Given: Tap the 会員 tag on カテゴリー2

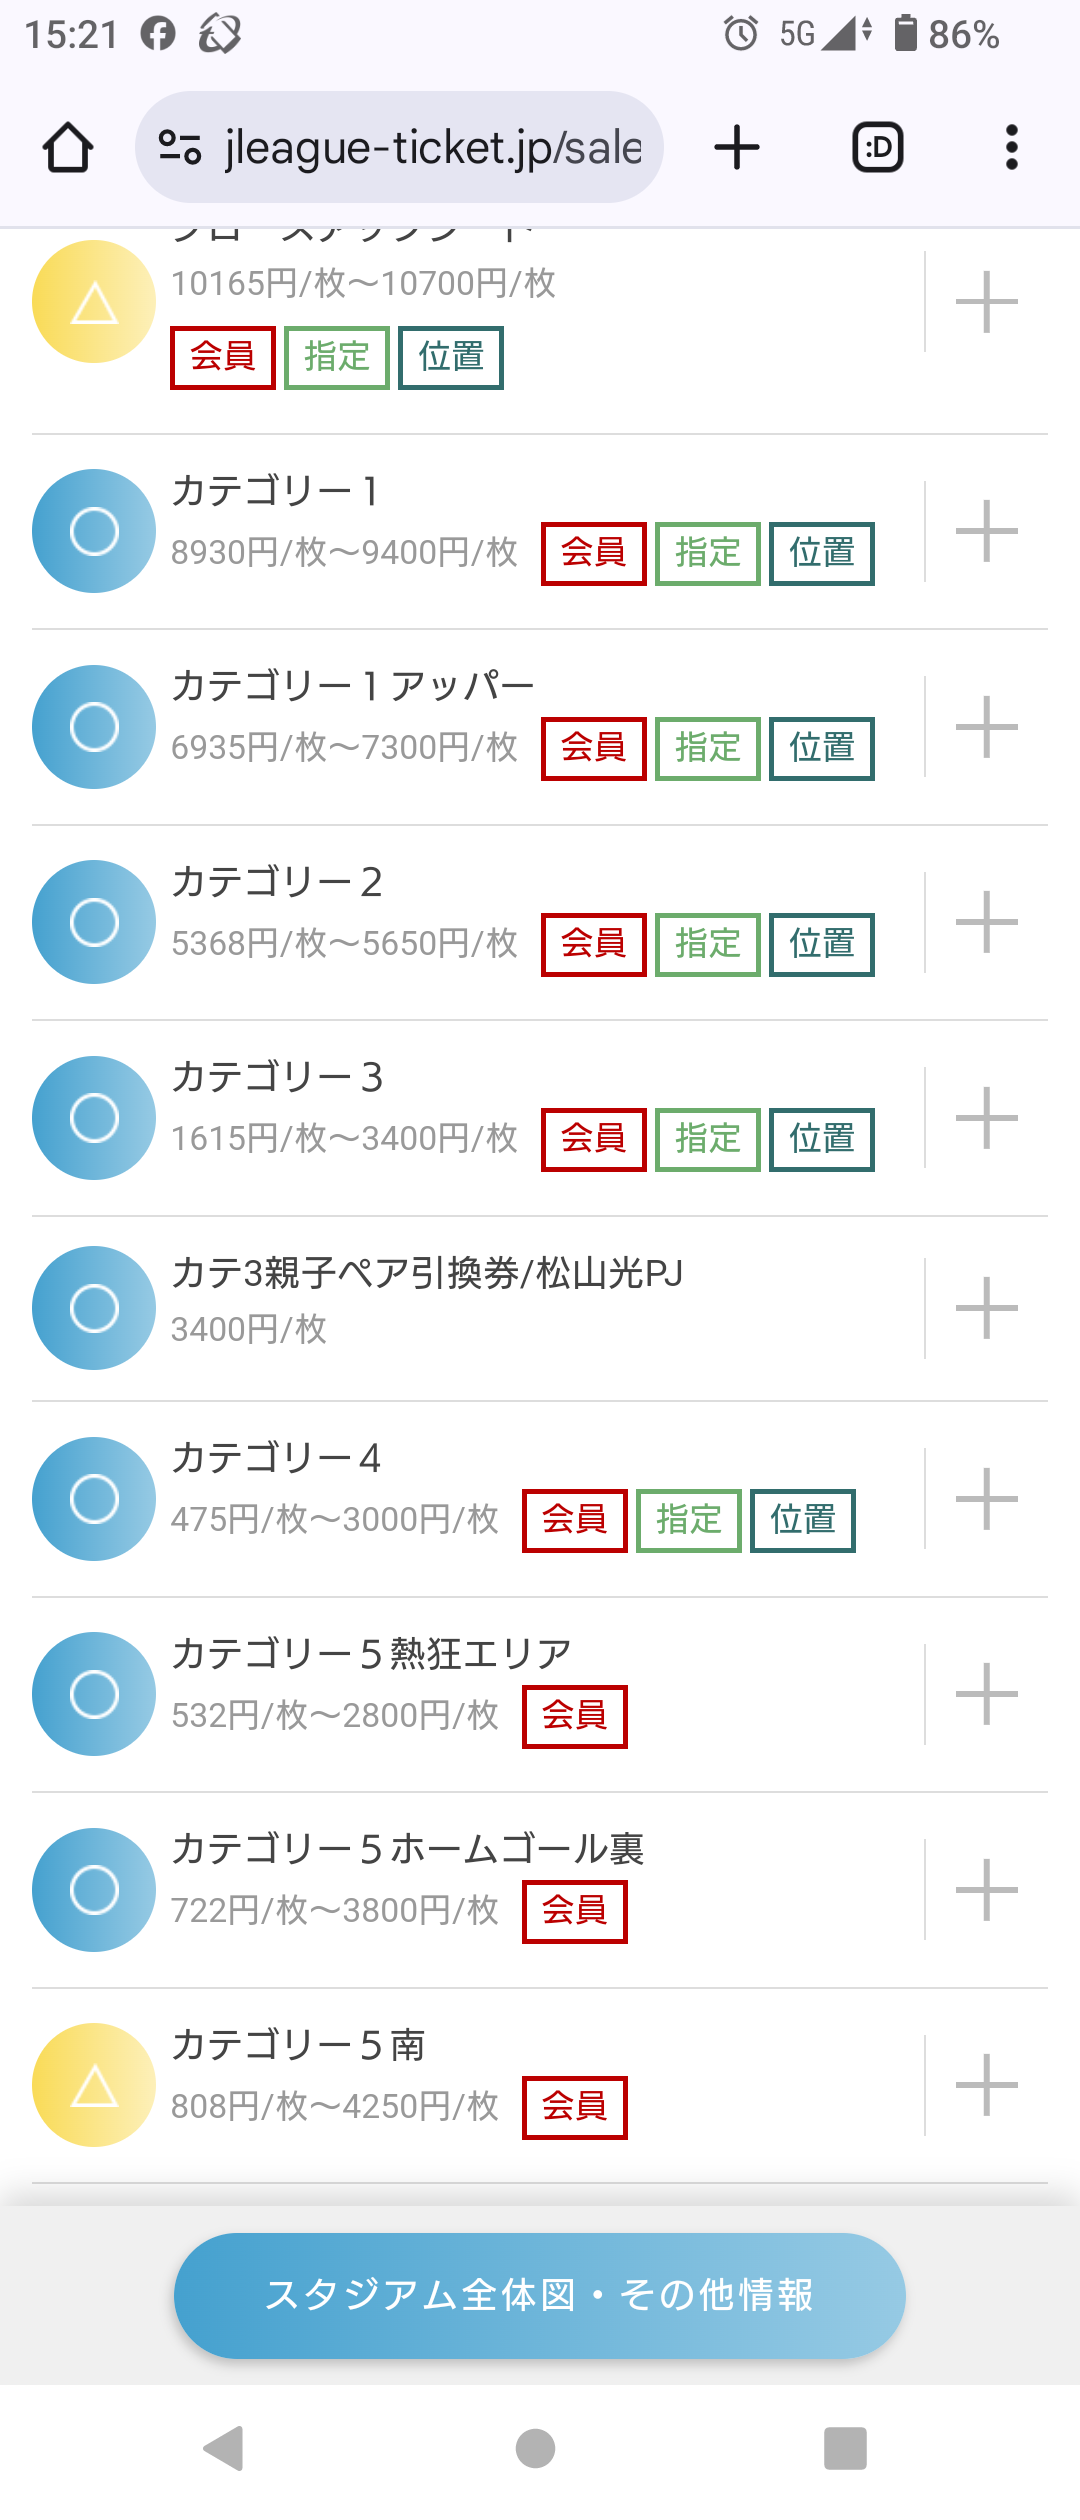Looking at the screenshot, I should point(594,944).
